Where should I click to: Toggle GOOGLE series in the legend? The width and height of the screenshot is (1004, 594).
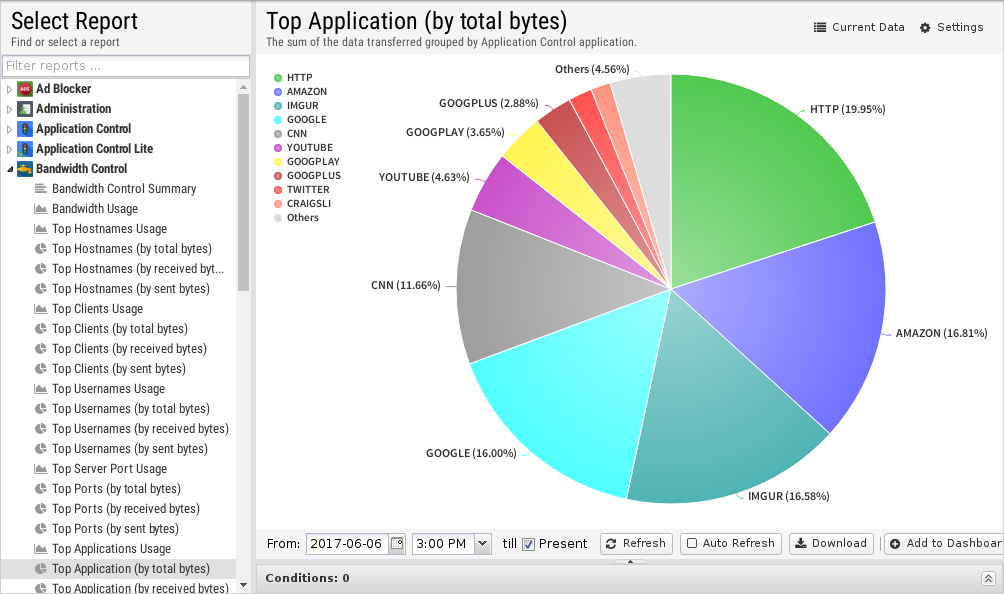[300, 120]
